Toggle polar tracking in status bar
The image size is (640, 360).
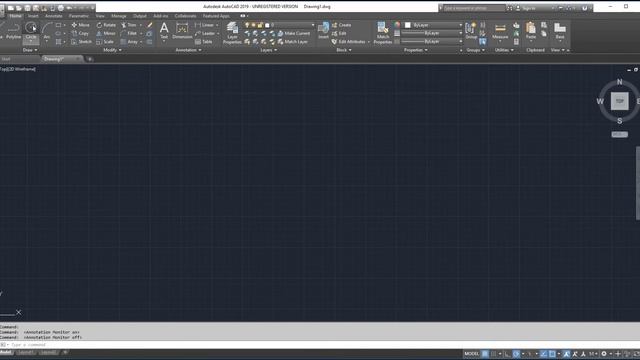[x=516, y=354]
